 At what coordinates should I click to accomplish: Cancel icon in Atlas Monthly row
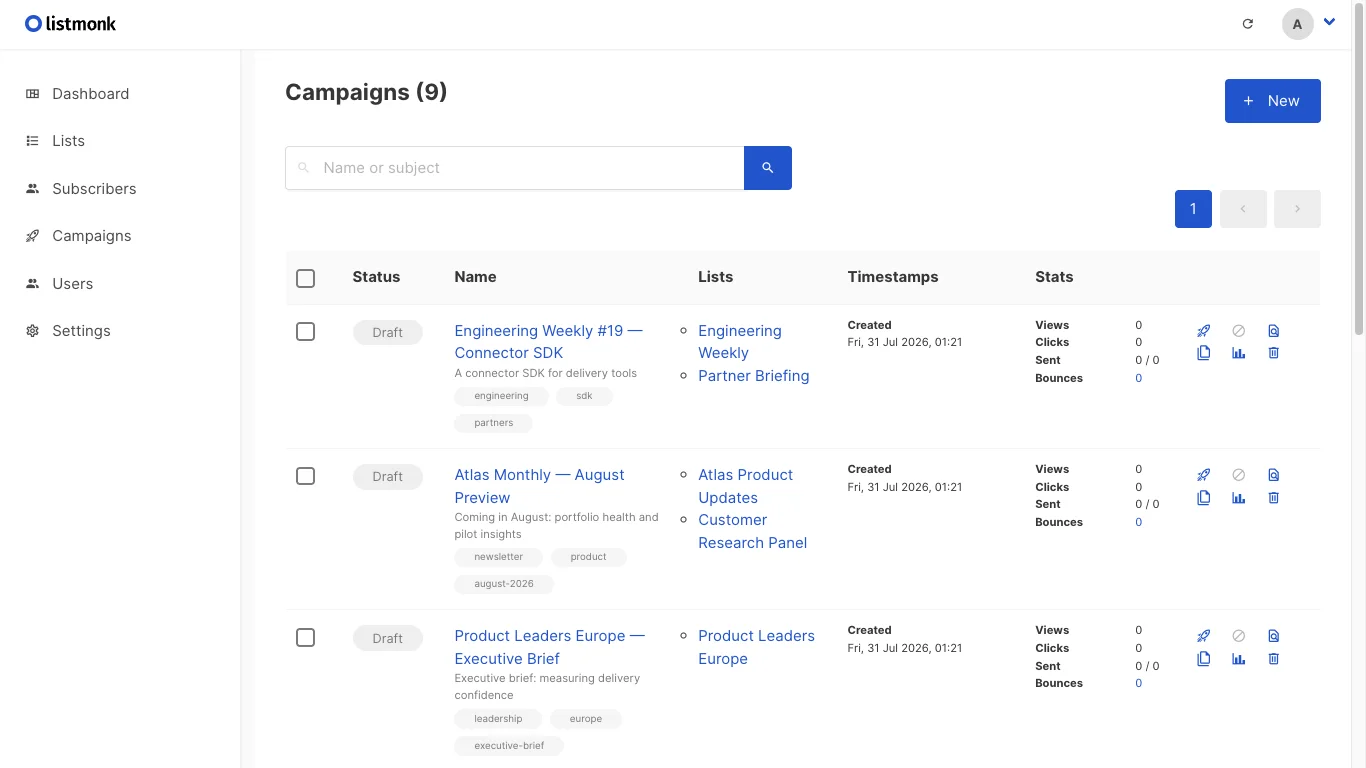tap(1239, 475)
